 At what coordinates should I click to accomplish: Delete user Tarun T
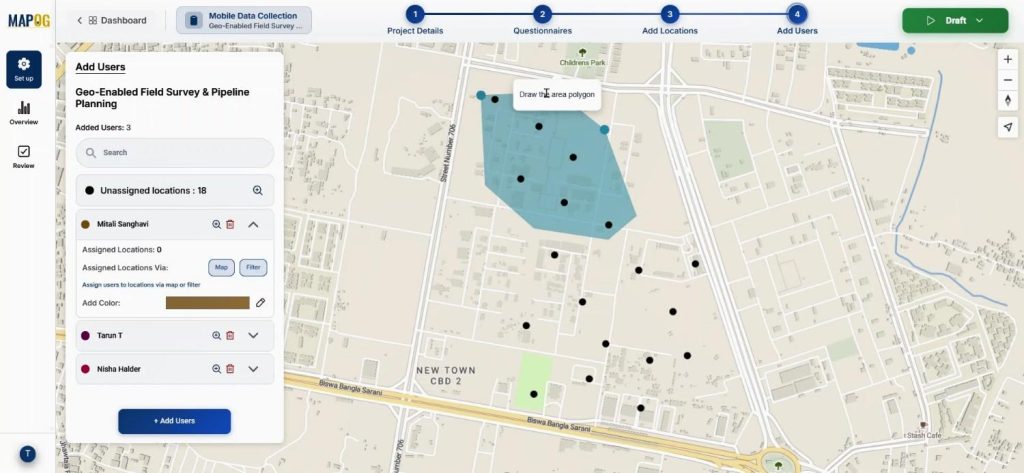[x=230, y=336]
